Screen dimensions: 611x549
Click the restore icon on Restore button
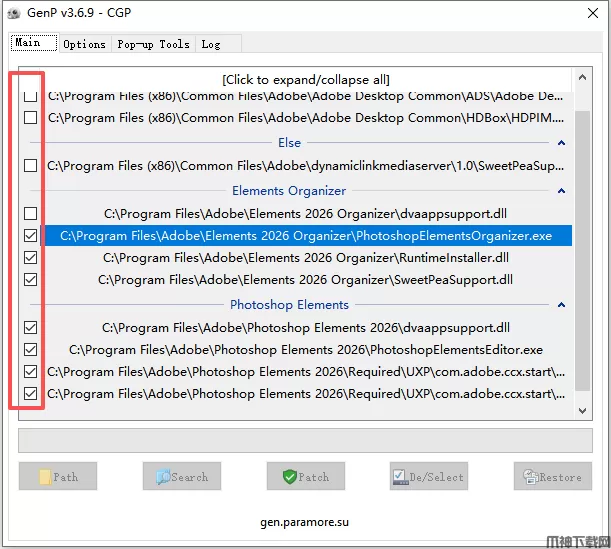point(530,477)
